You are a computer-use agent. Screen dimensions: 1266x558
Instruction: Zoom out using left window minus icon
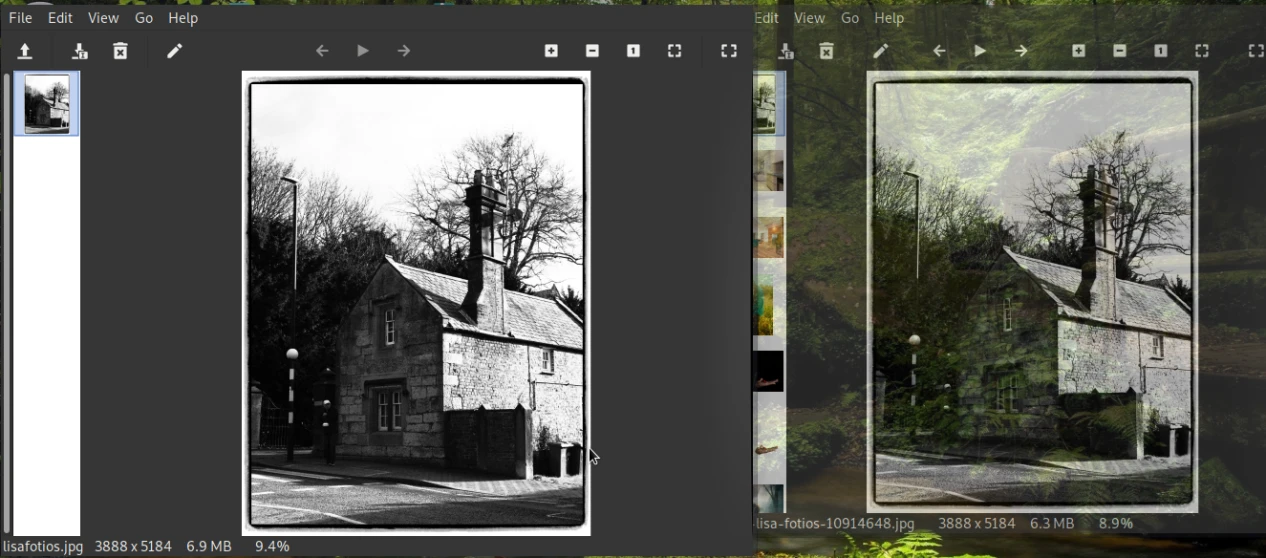tap(592, 51)
